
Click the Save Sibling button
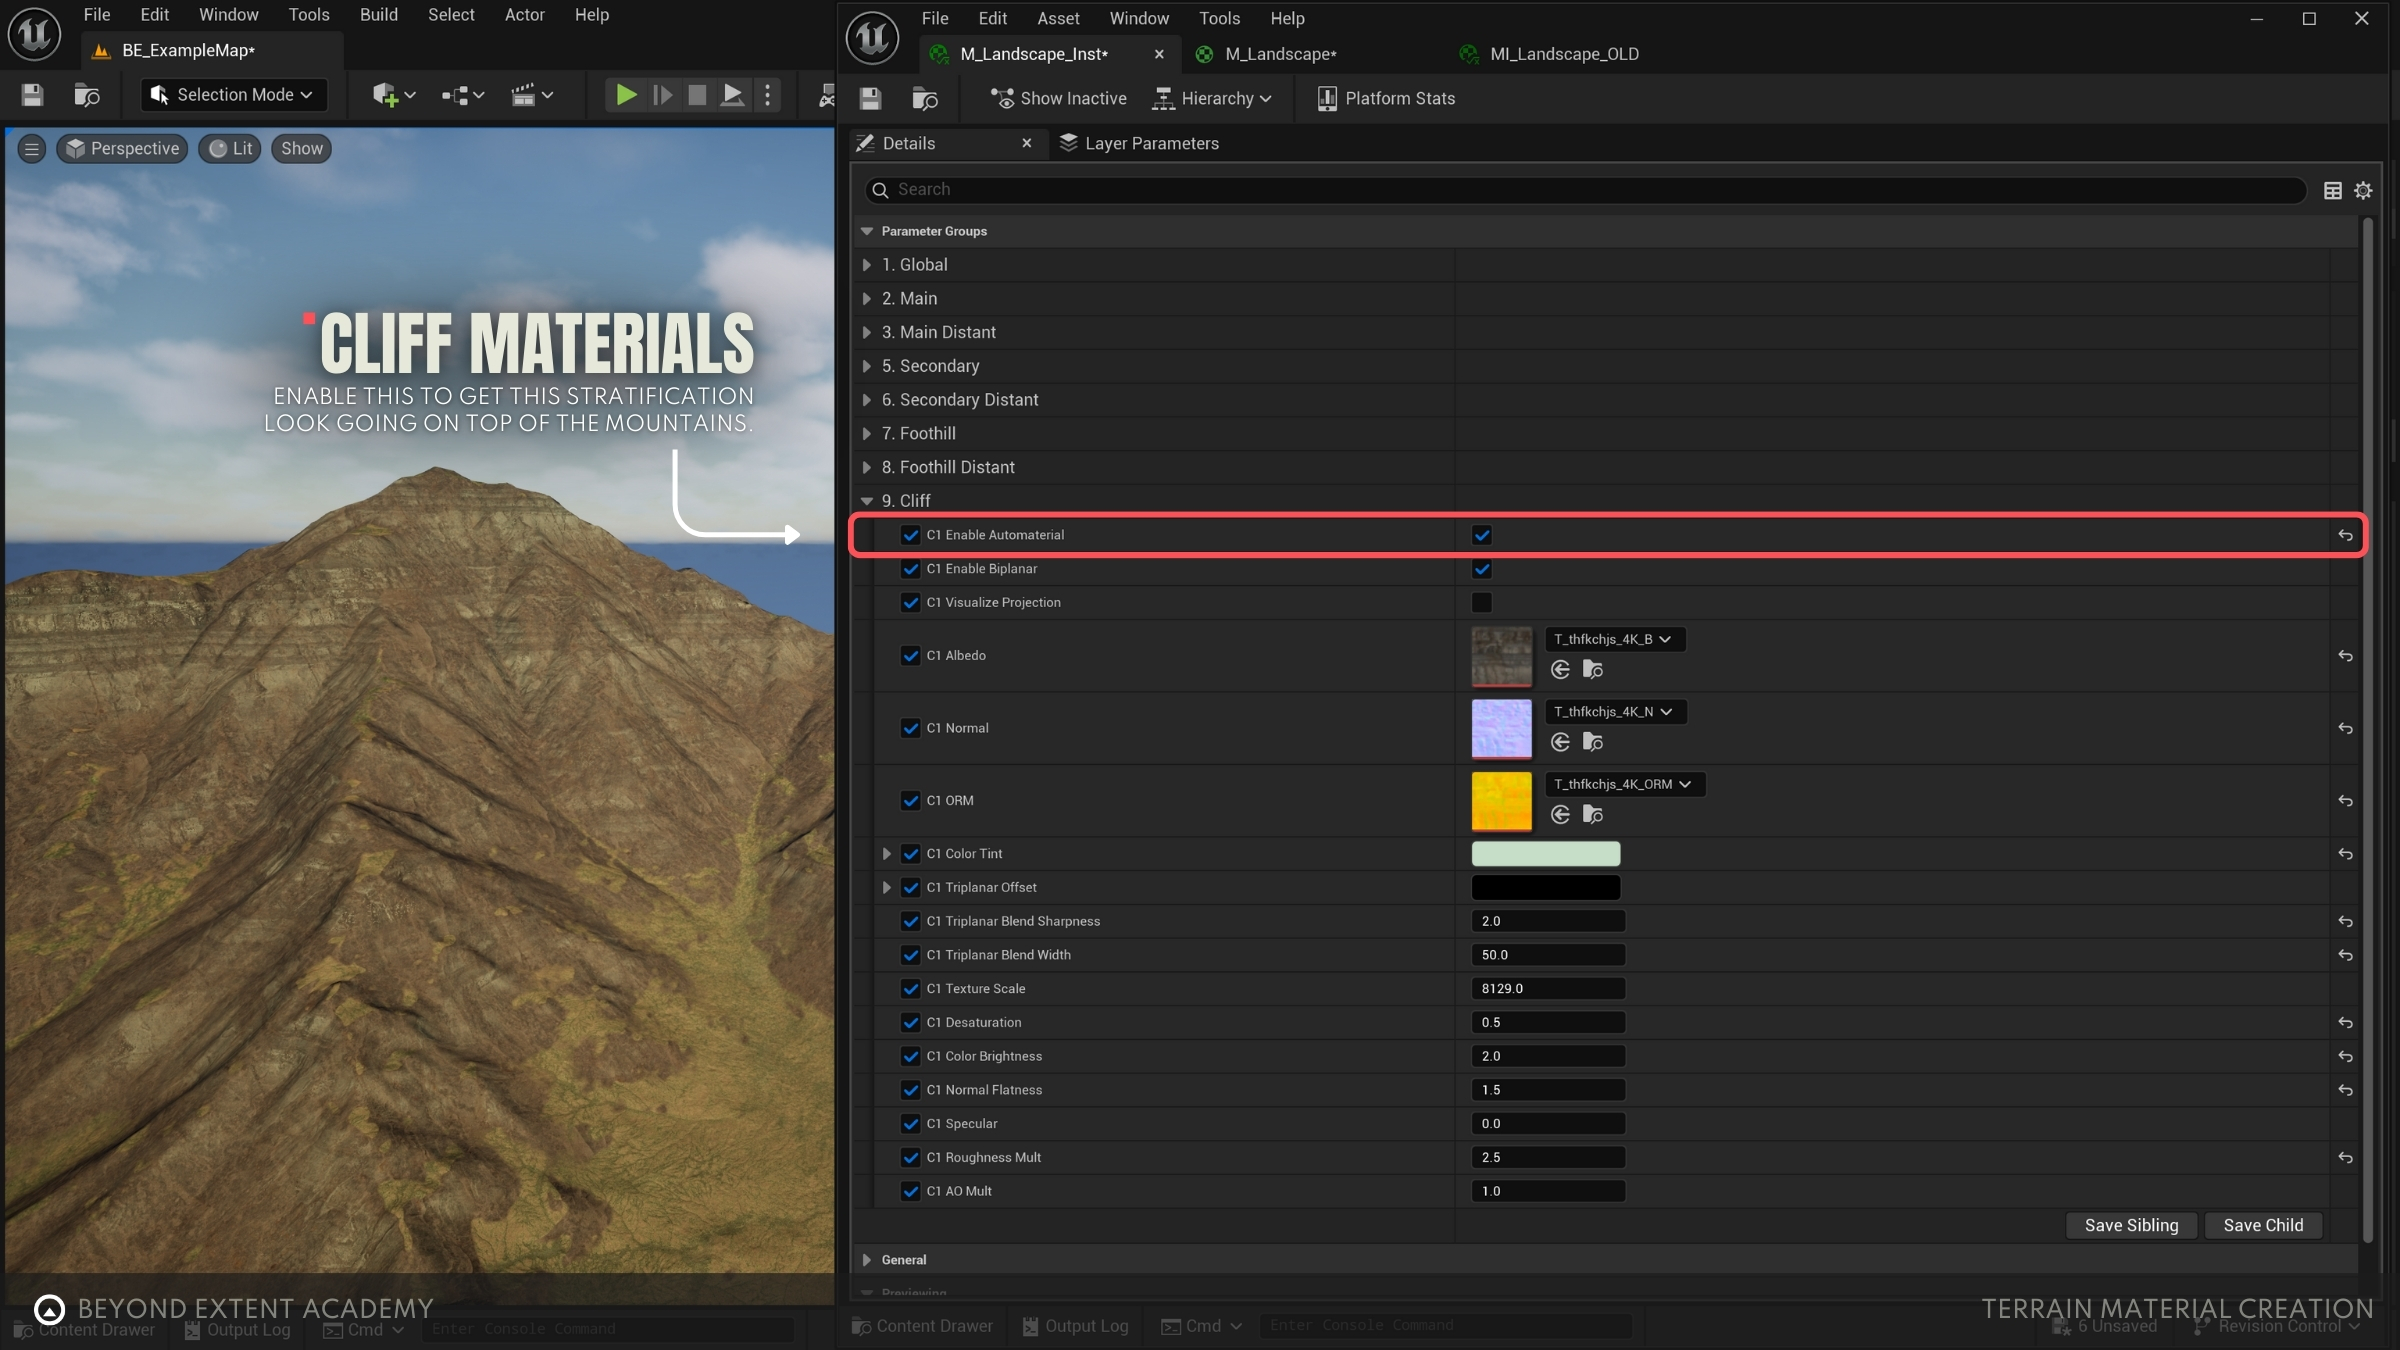2131,1225
